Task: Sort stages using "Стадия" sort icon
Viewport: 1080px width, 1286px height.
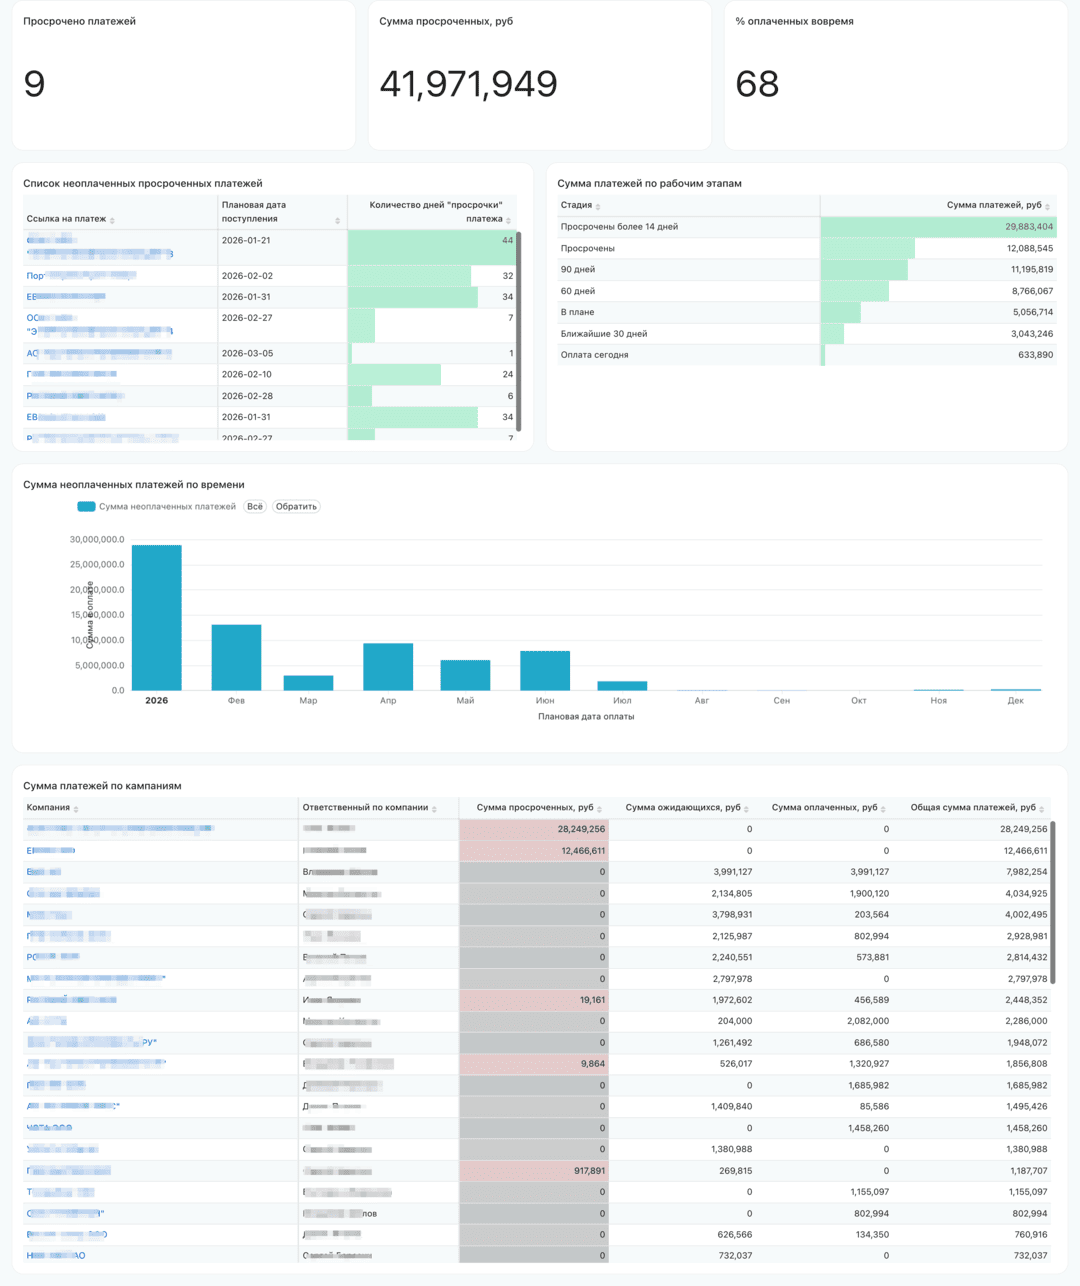Action: pyautogui.click(x=598, y=206)
